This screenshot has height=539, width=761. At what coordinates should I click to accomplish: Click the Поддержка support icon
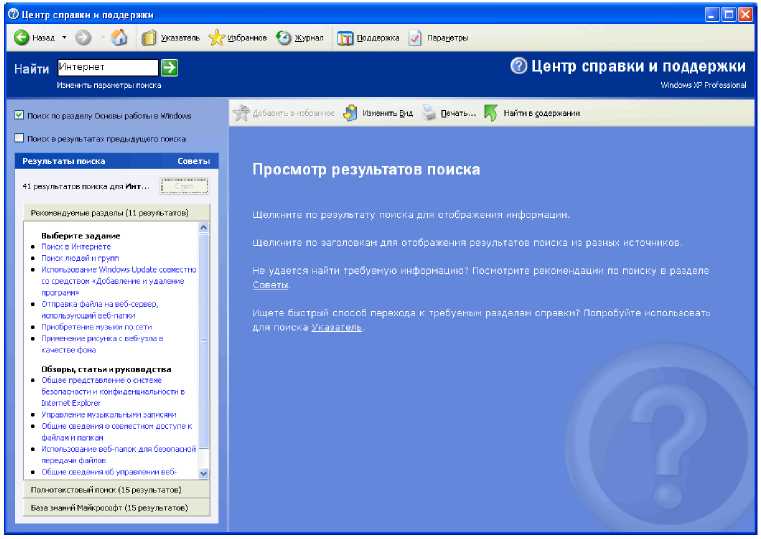pos(345,38)
